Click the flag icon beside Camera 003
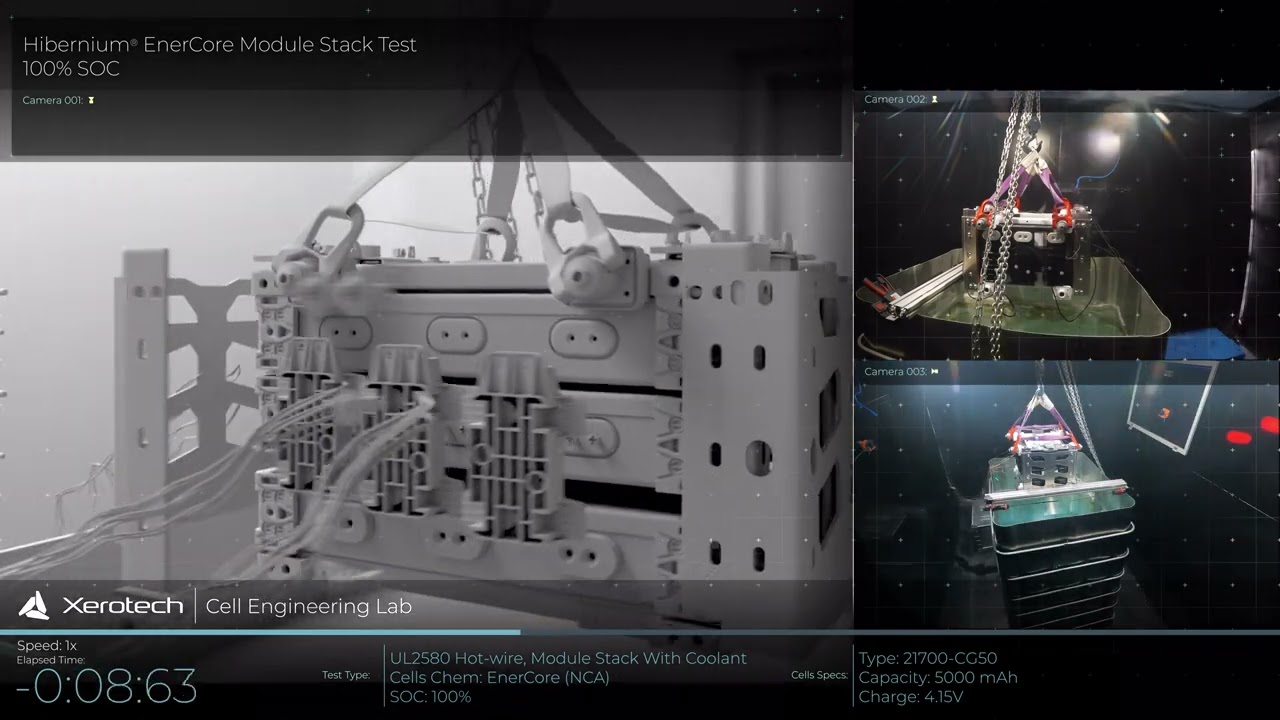1280x720 pixels. click(x=935, y=372)
